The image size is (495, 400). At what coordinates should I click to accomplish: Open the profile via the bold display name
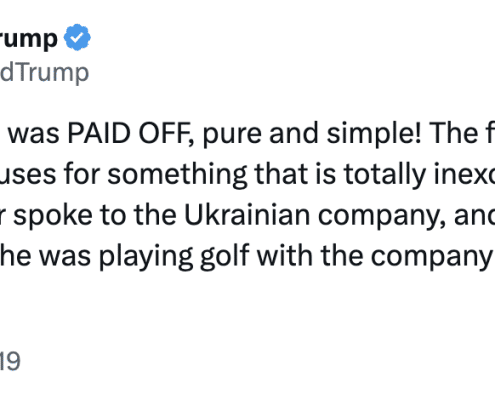(29, 39)
